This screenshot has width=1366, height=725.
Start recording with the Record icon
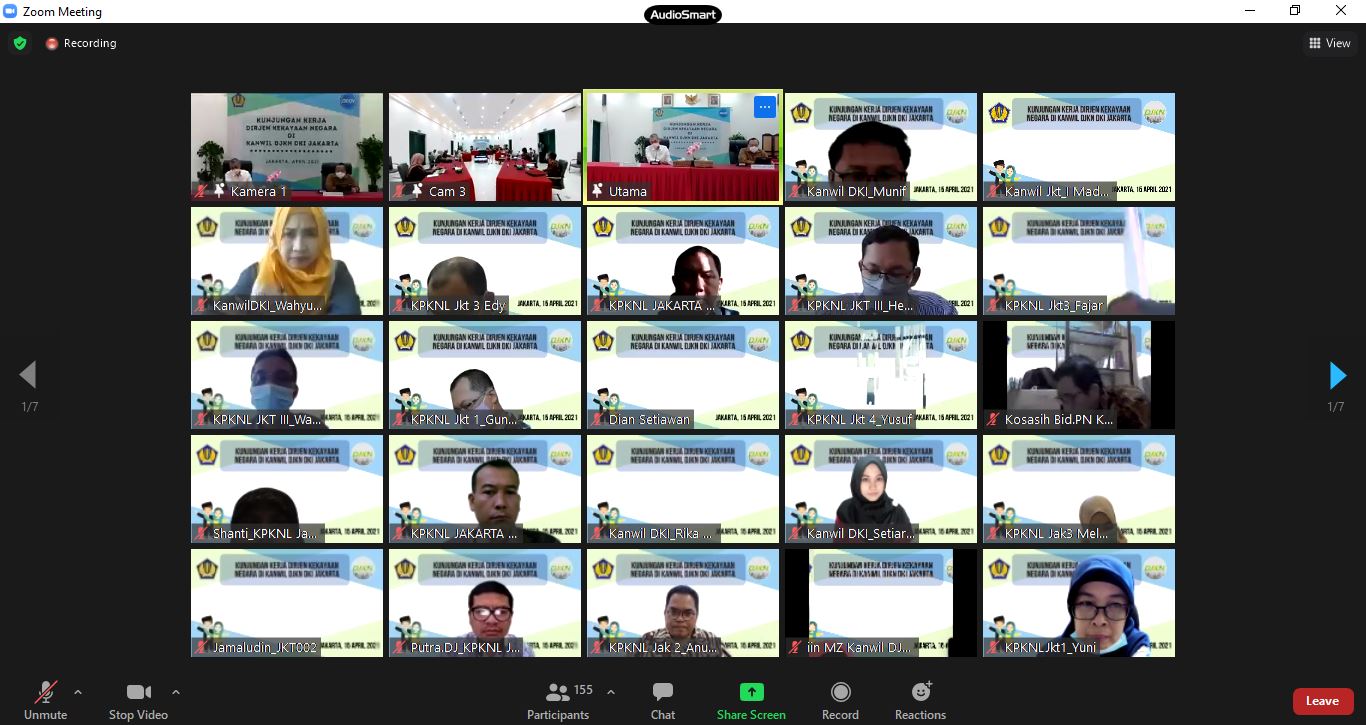pos(840,692)
